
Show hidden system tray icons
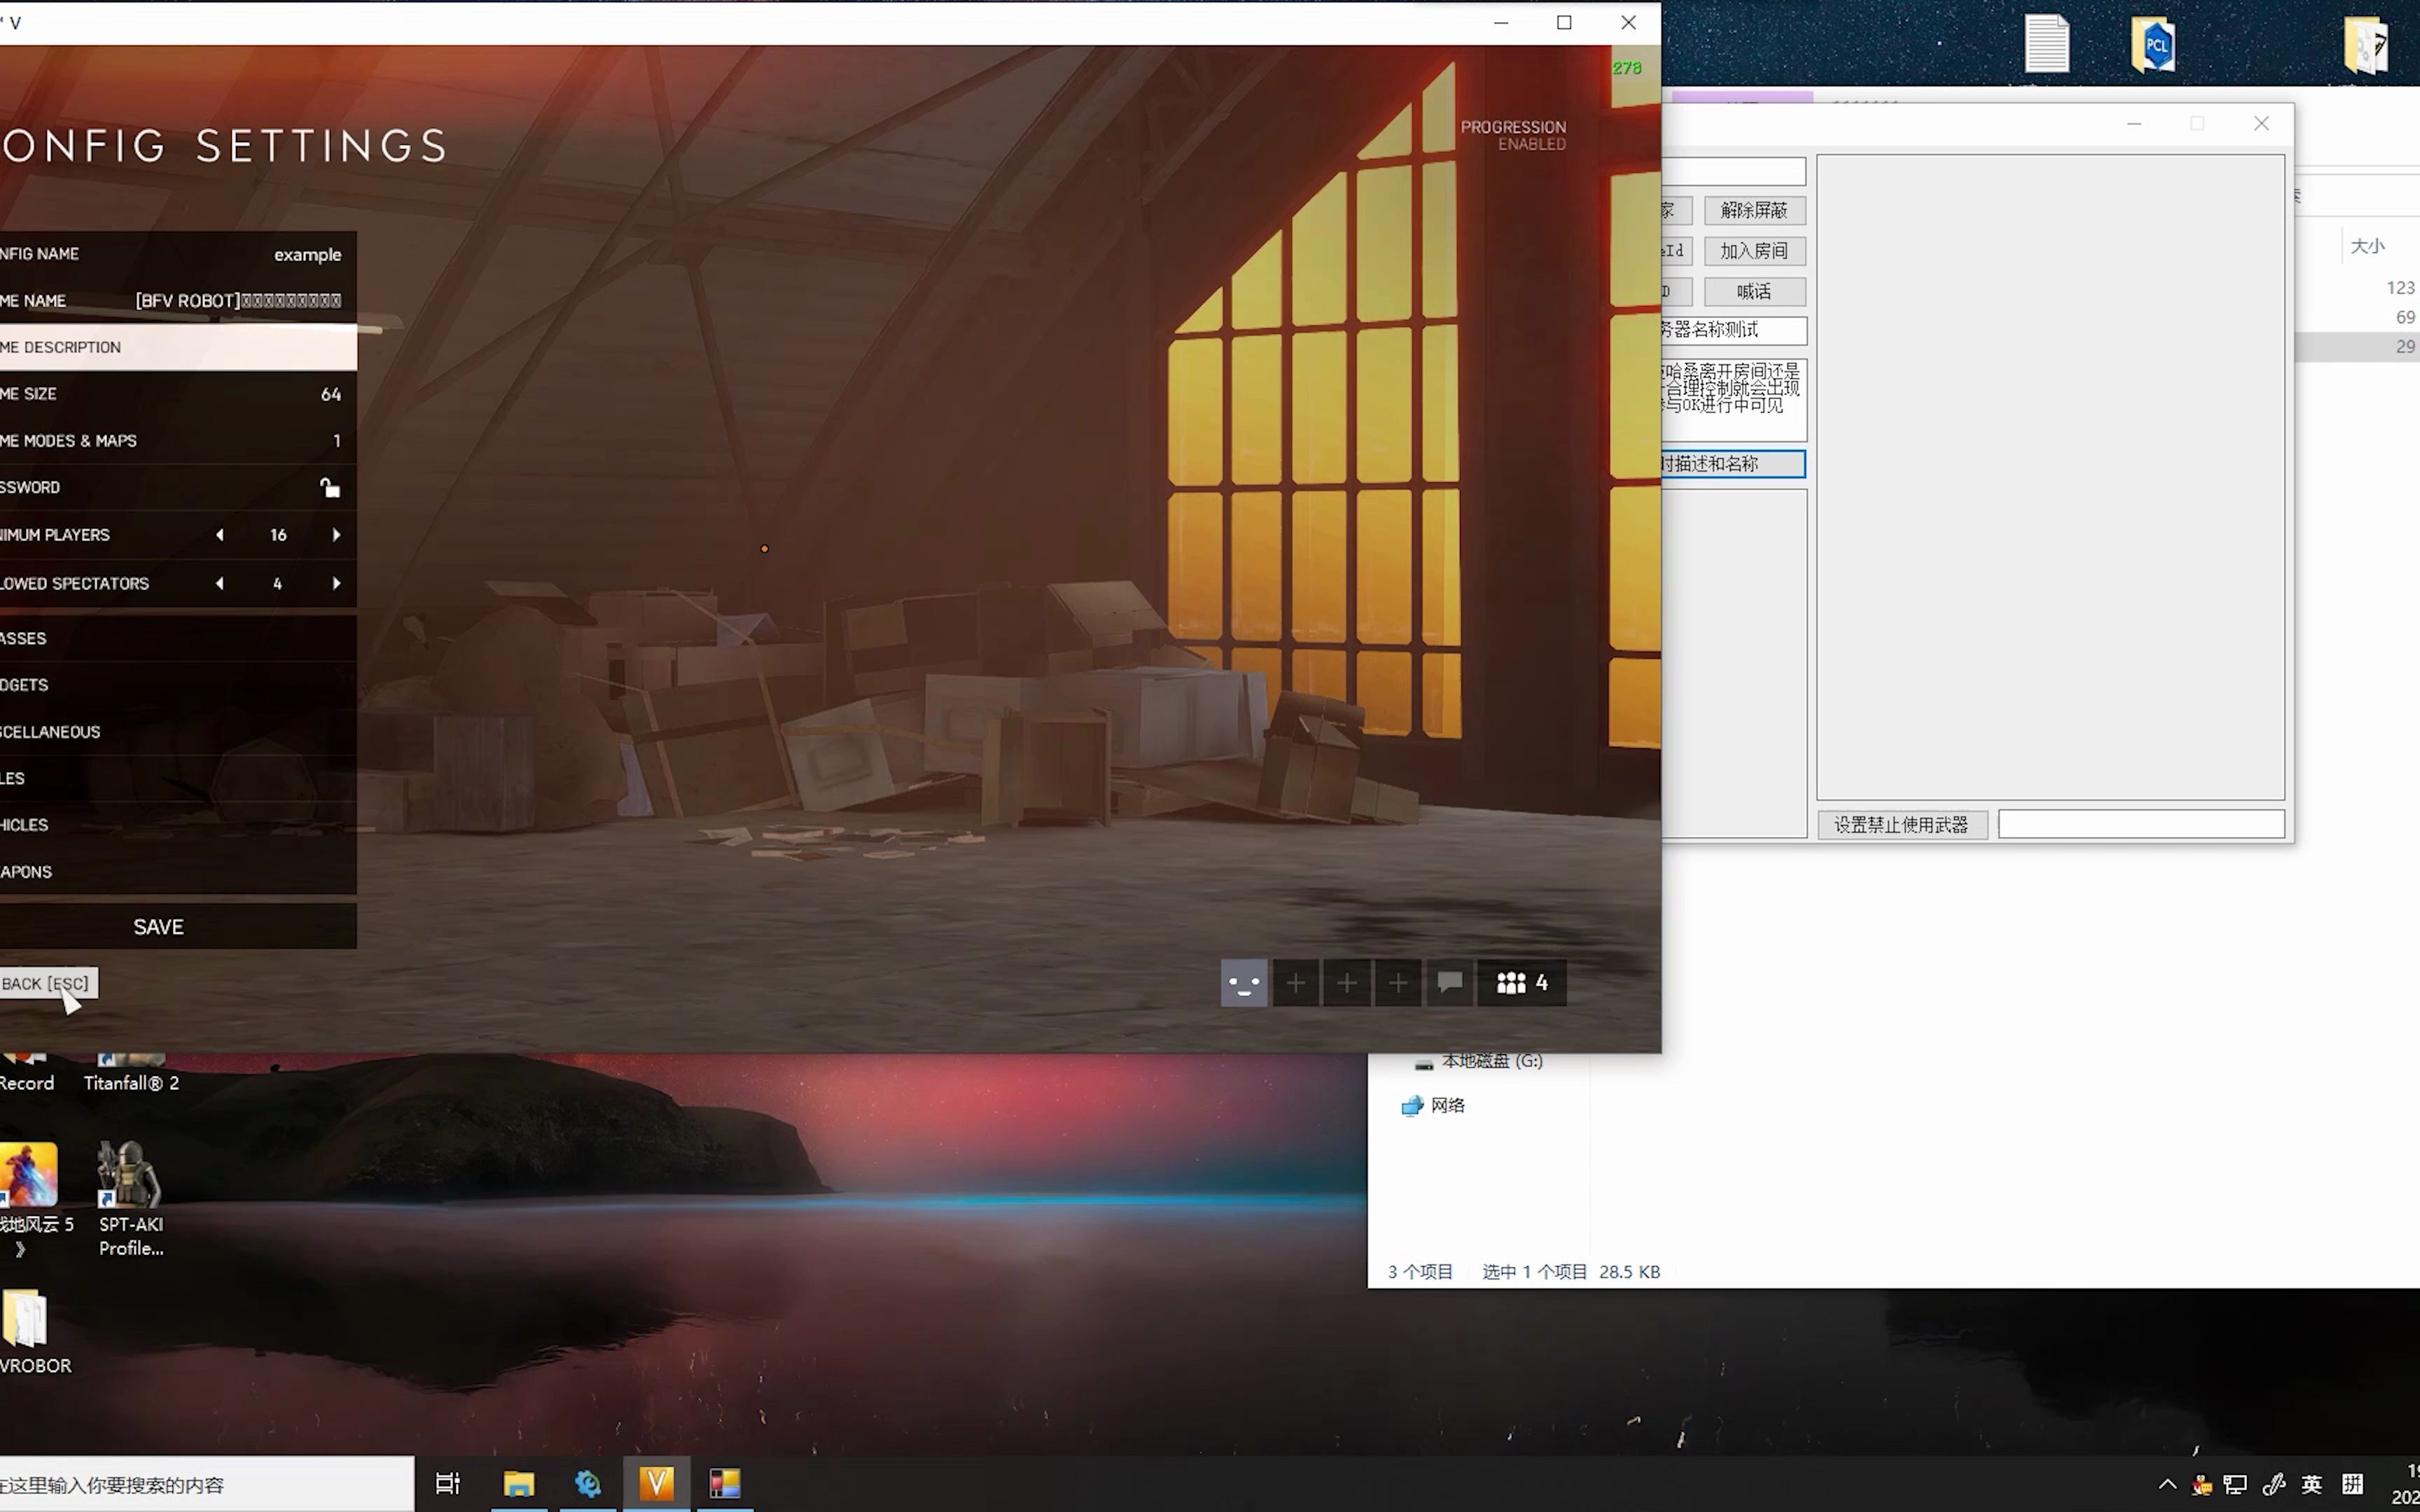[x=2167, y=1484]
